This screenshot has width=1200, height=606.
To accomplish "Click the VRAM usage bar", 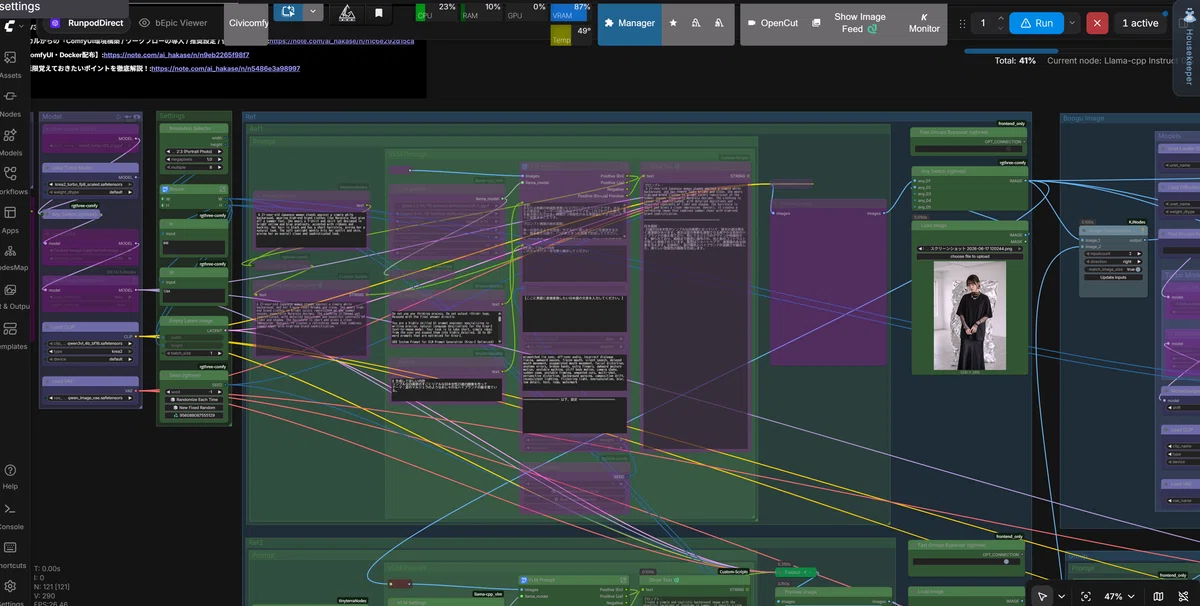I will click(573, 11).
